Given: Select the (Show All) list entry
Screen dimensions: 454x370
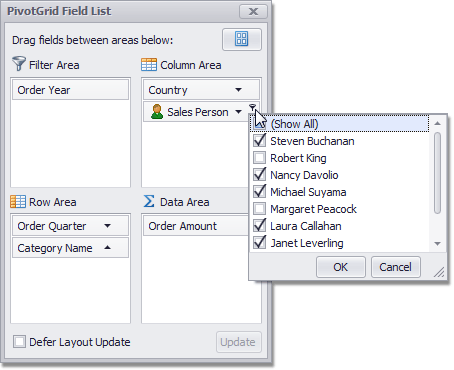Looking at the screenshot, I should pyautogui.click(x=339, y=124).
